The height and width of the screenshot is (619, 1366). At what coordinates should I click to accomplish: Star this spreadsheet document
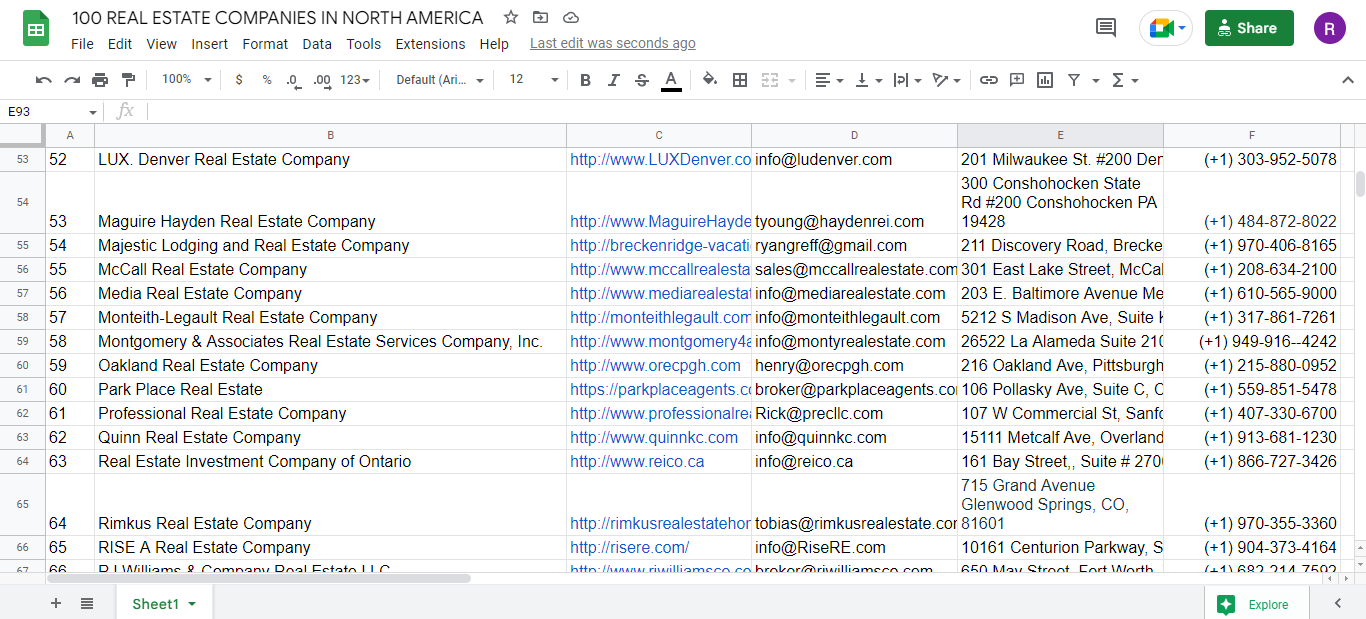511,17
